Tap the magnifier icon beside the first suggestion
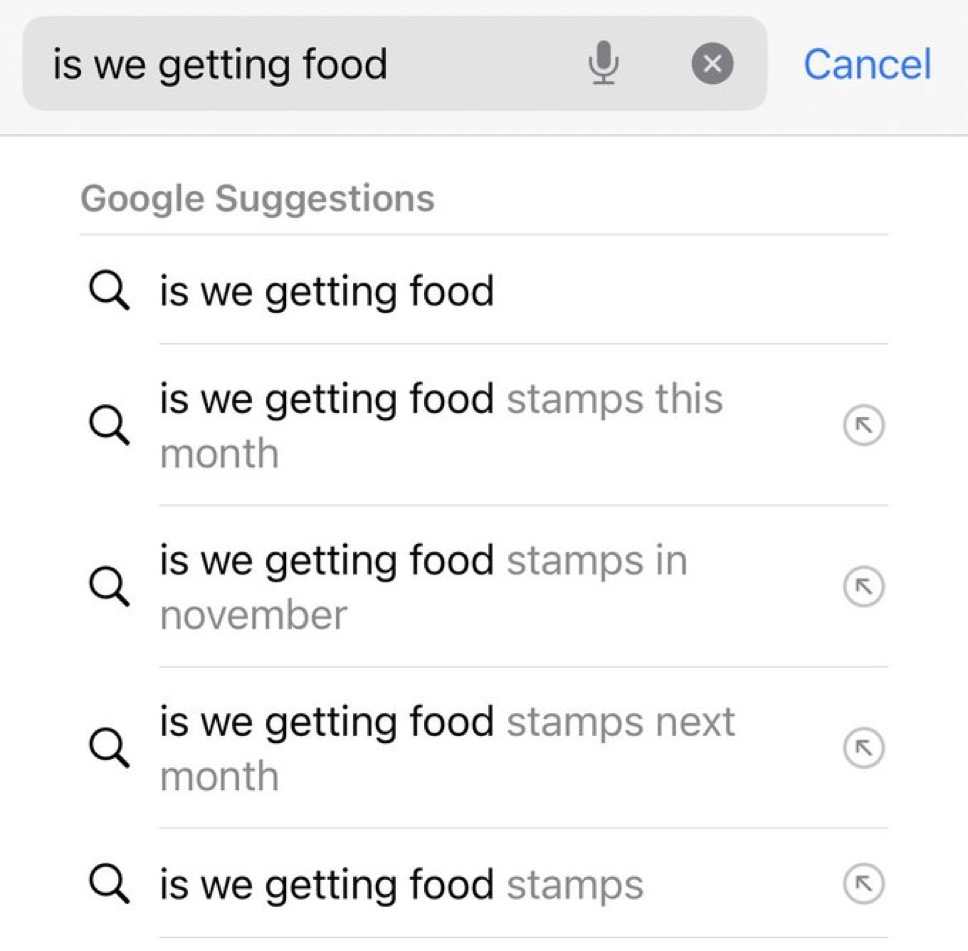This screenshot has width=968, height=951. (x=109, y=292)
